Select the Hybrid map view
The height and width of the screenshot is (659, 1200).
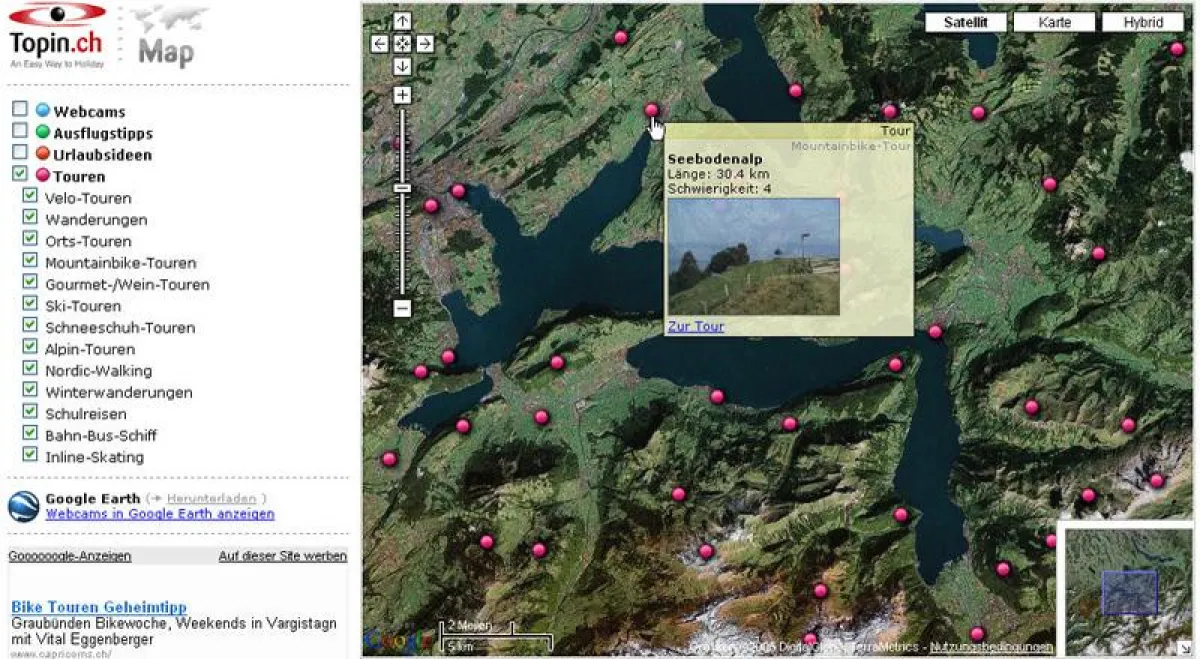[x=1143, y=22]
